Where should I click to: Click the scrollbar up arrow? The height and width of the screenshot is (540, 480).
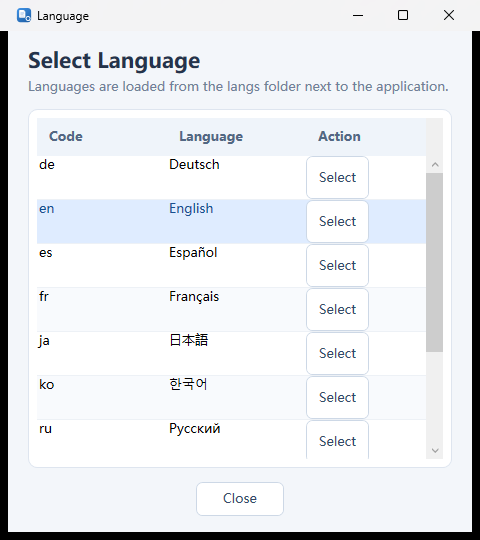pos(435,165)
